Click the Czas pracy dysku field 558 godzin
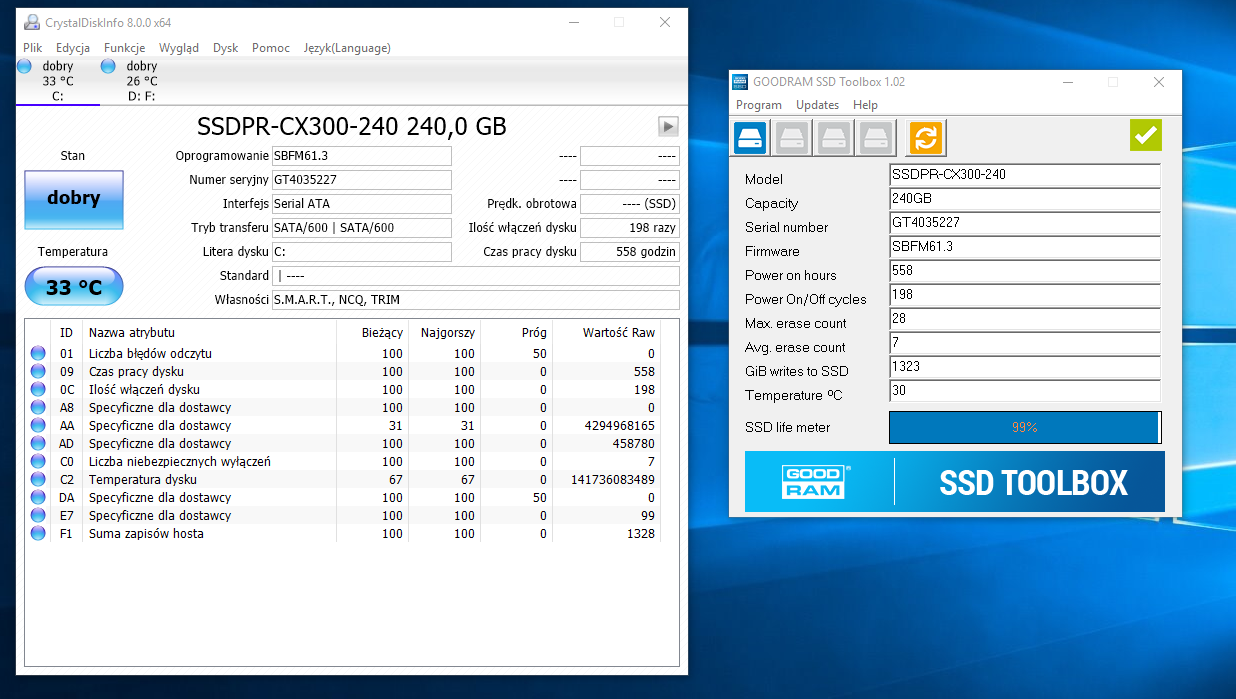 pos(630,252)
